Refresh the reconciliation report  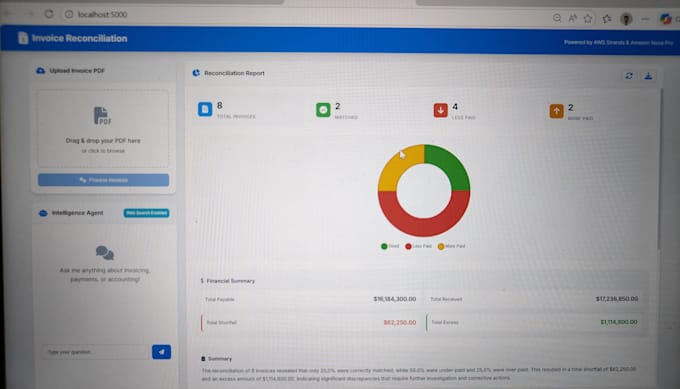(629, 76)
